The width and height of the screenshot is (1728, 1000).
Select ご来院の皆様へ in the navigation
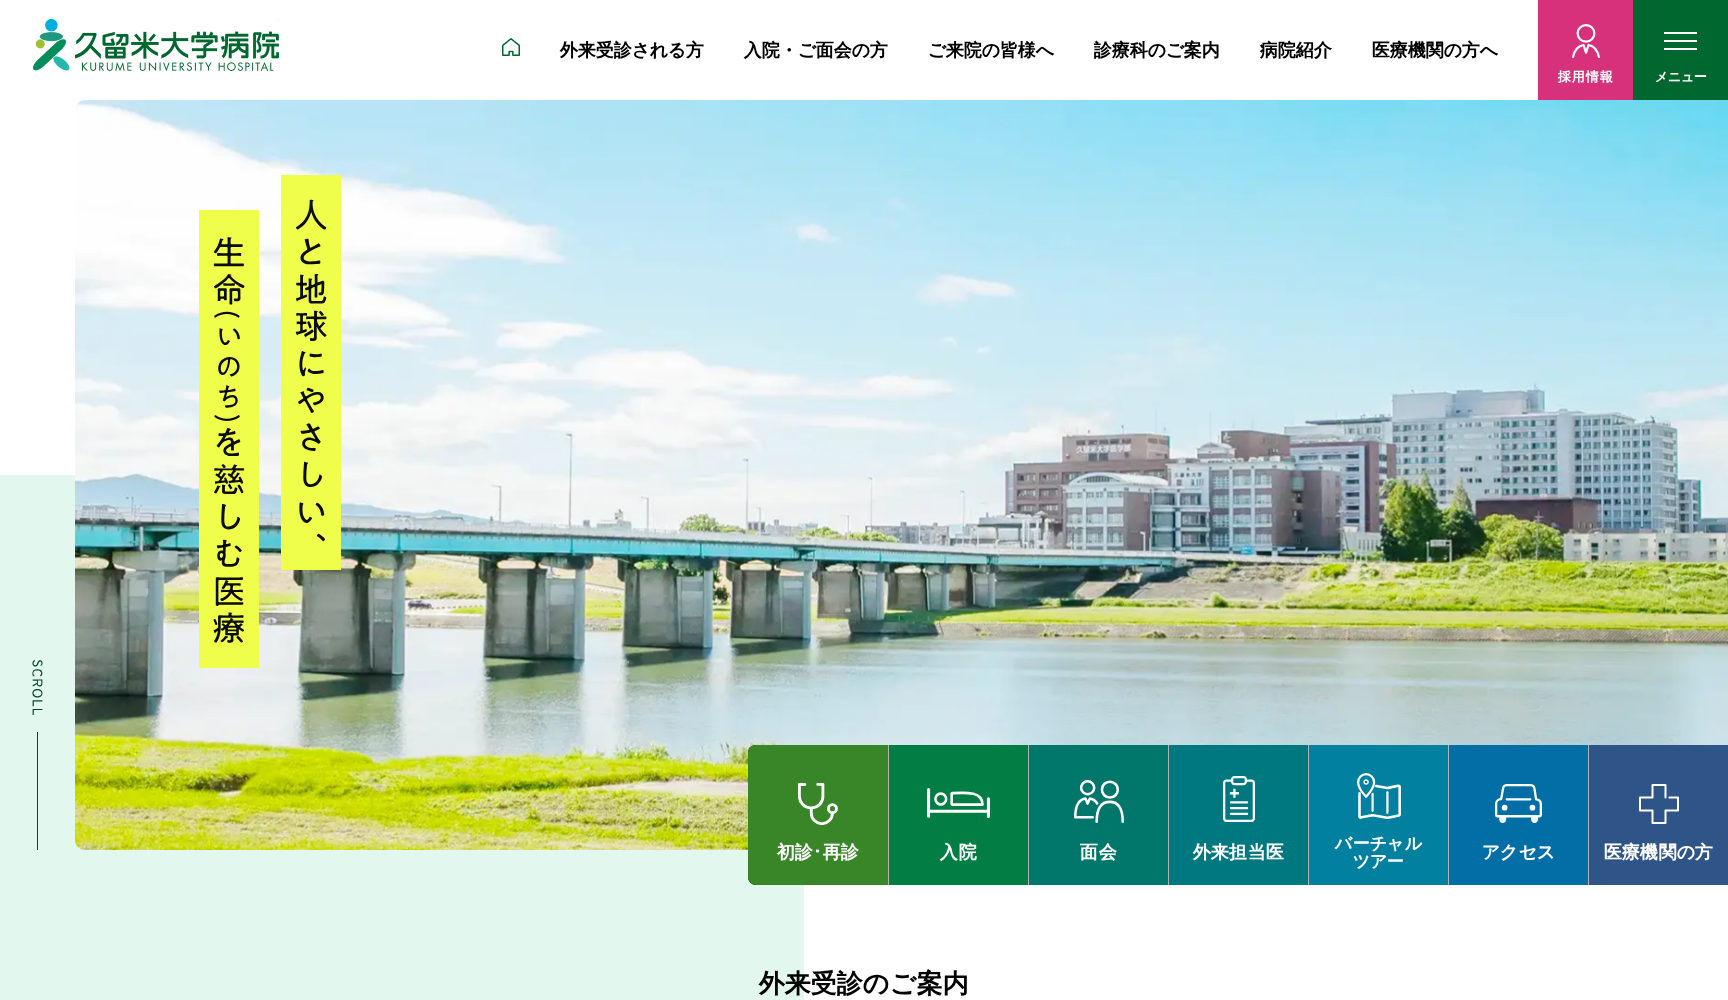991,50
